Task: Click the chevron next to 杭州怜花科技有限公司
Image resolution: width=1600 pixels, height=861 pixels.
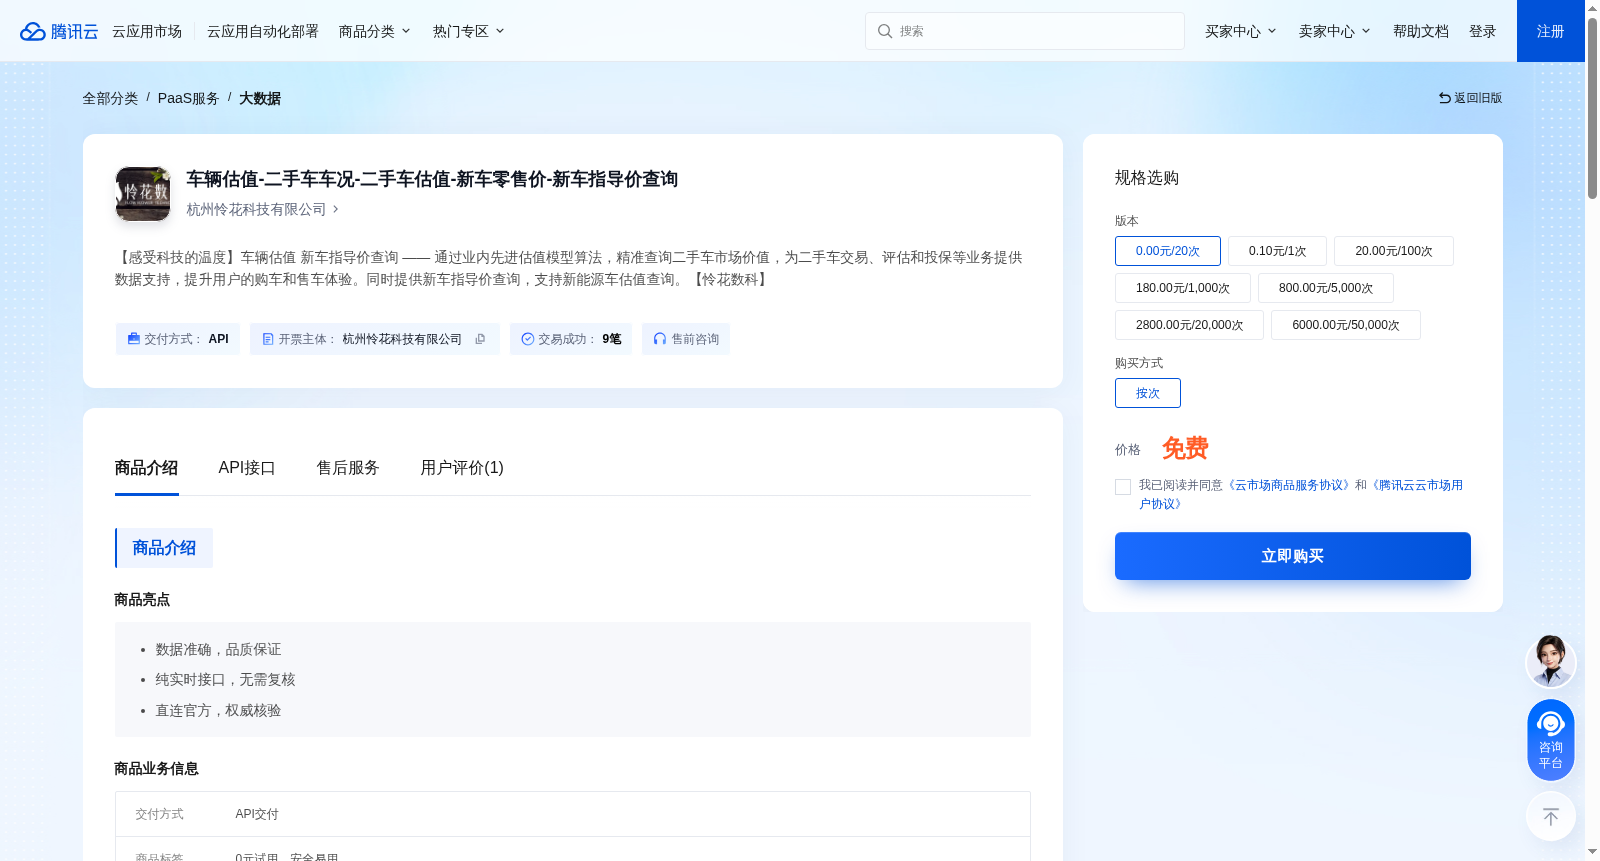Action: (x=336, y=209)
